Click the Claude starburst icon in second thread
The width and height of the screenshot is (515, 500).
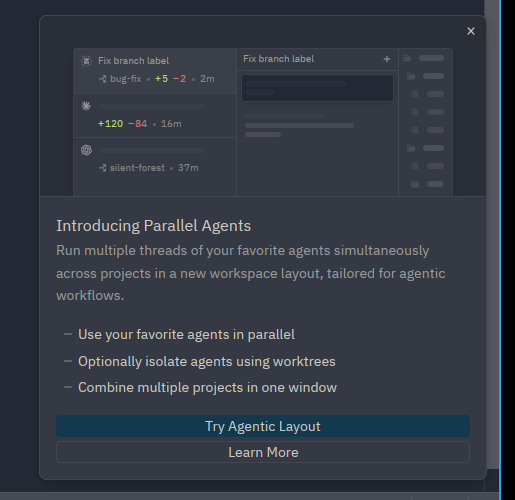86,106
